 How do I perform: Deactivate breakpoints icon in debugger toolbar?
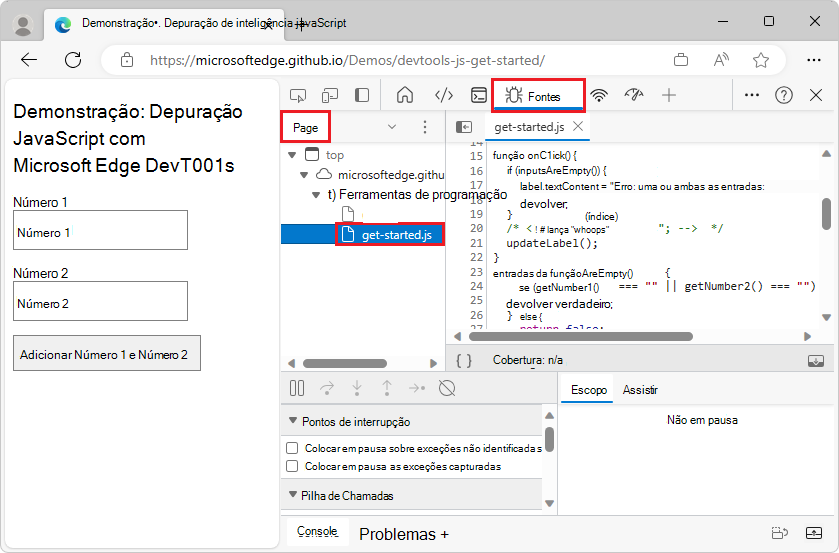point(447,388)
